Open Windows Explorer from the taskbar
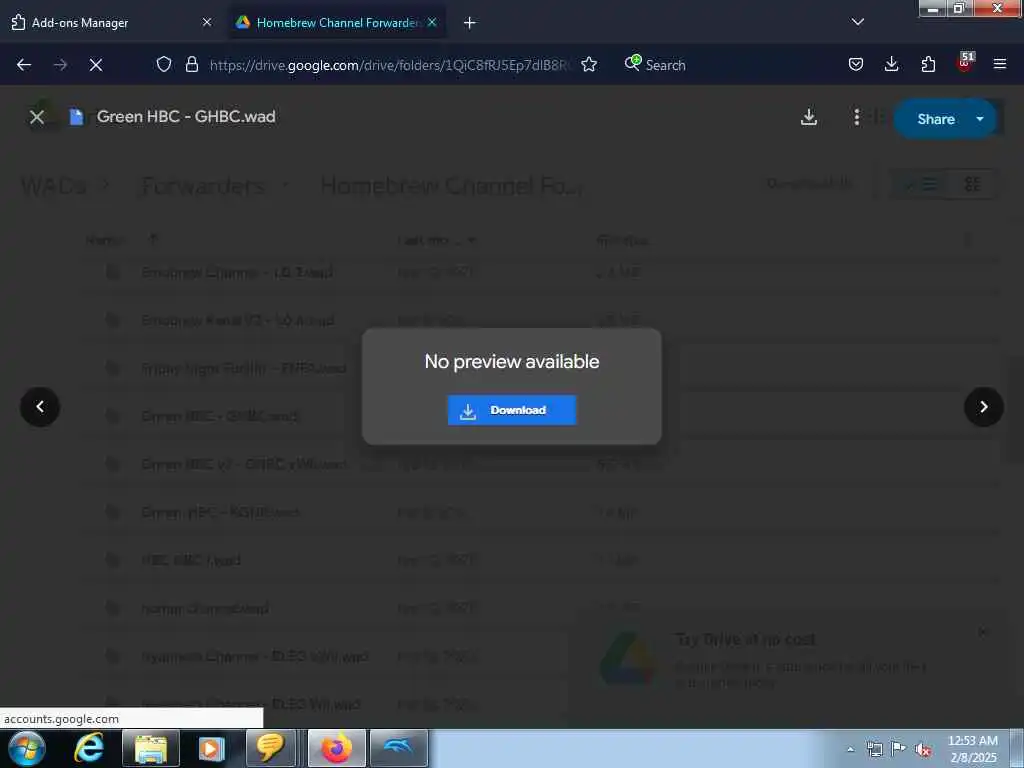 pos(151,748)
